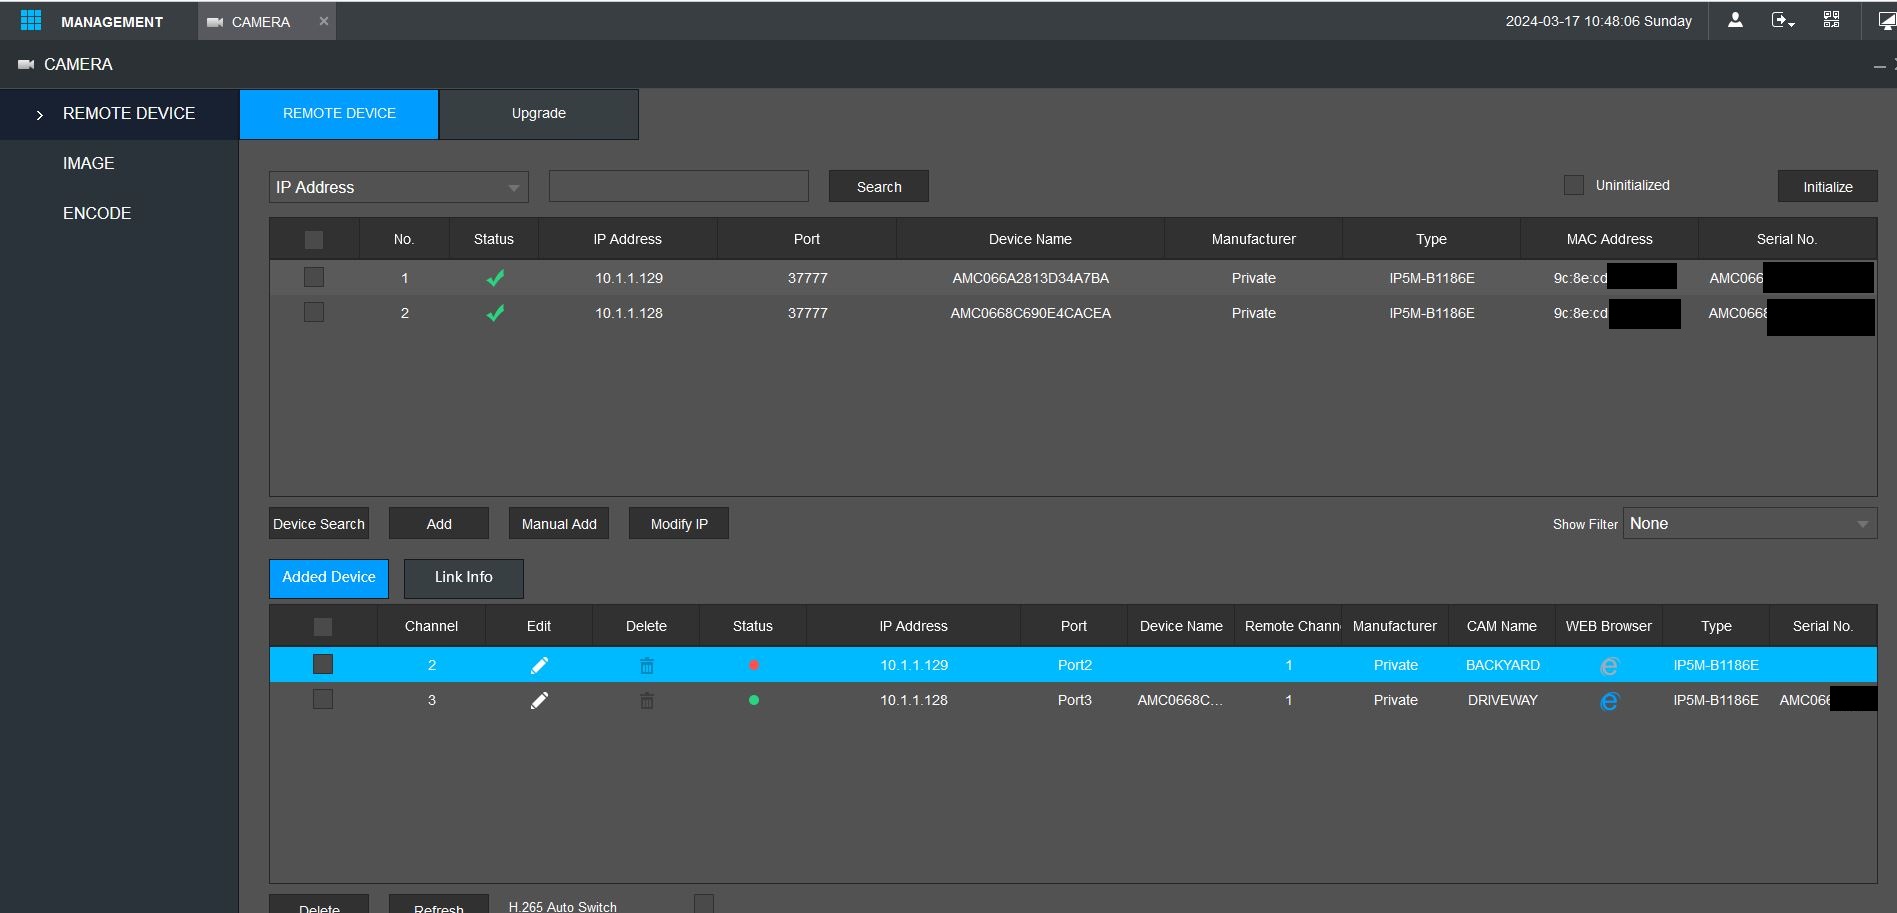Edit channel 2 with the pencil icon
This screenshot has width=1897, height=913.
[539, 665]
